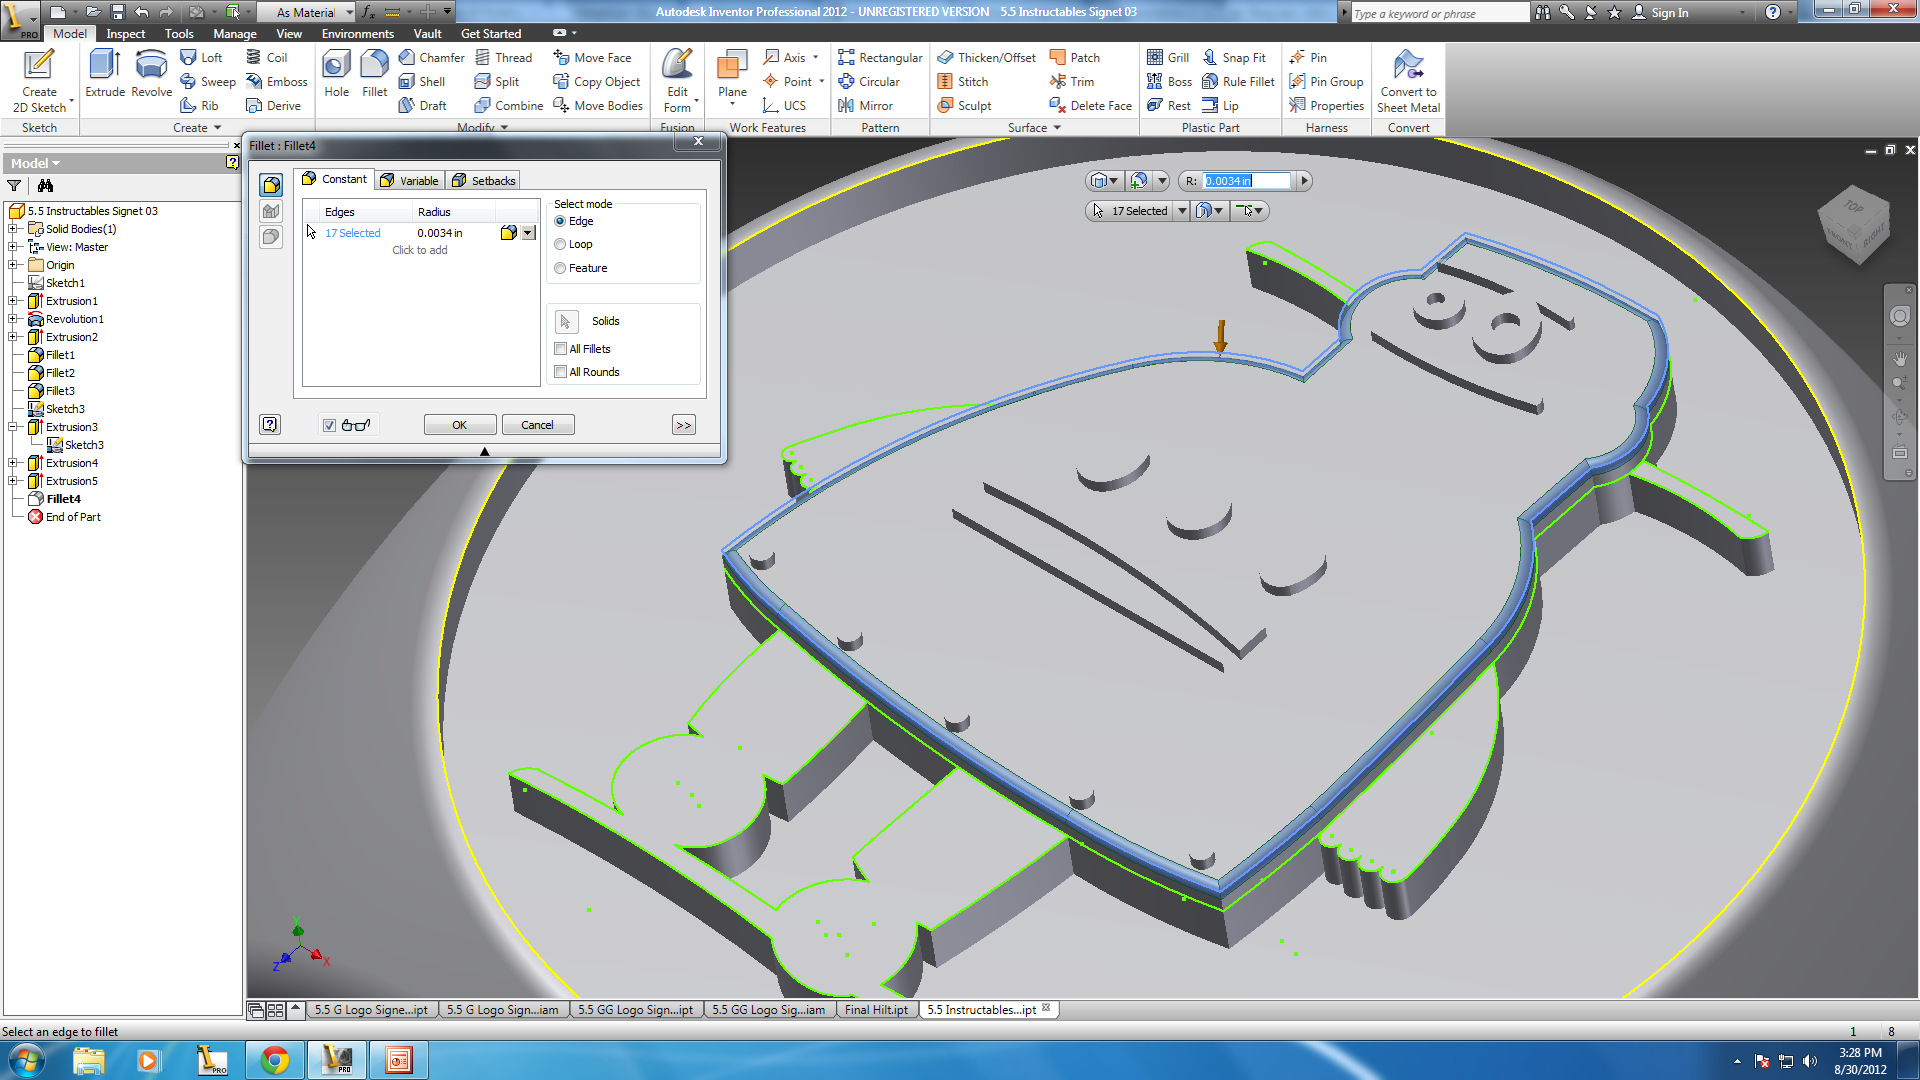Expand the Revolution1 tree node

13,319
